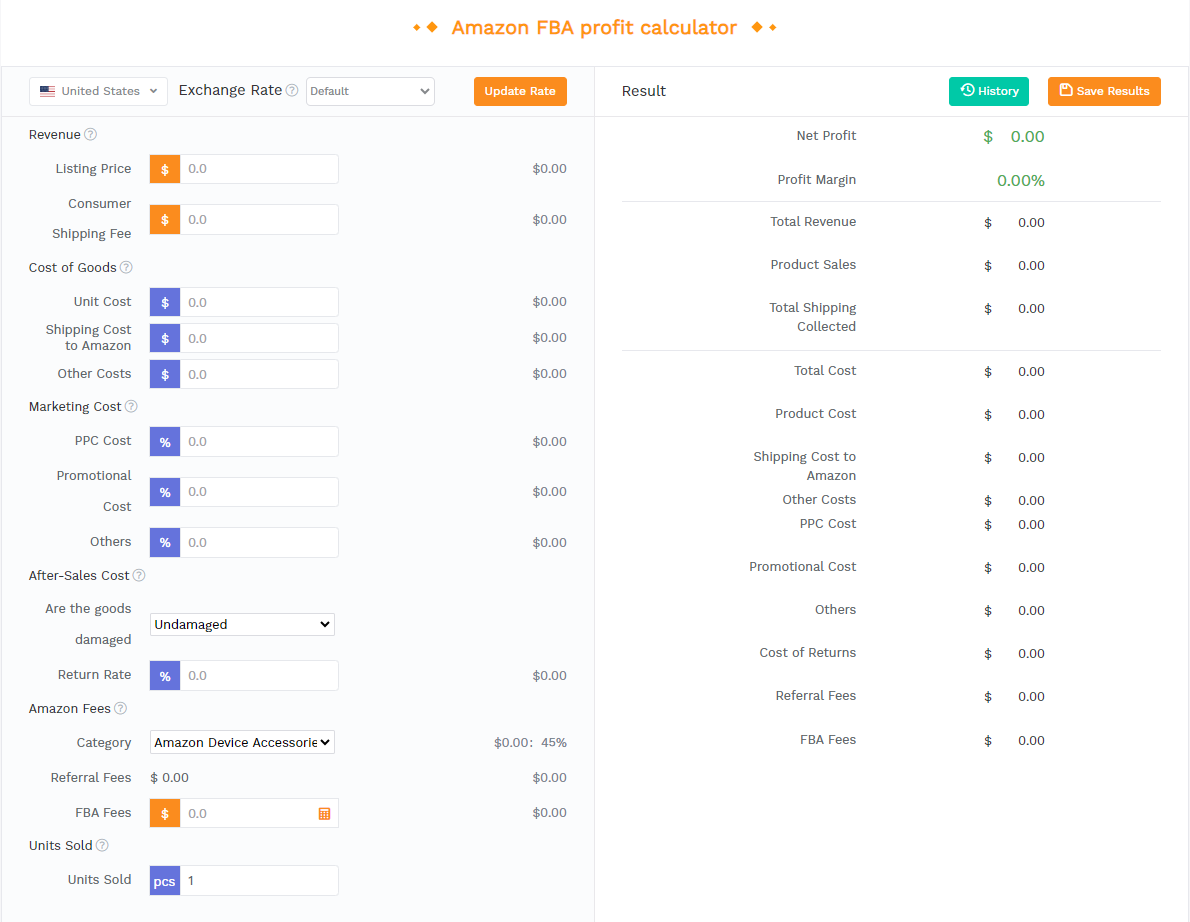Viewport: 1190px width, 922px height.
Task: Click the percent badge beside Return Rate
Action: click(165, 675)
